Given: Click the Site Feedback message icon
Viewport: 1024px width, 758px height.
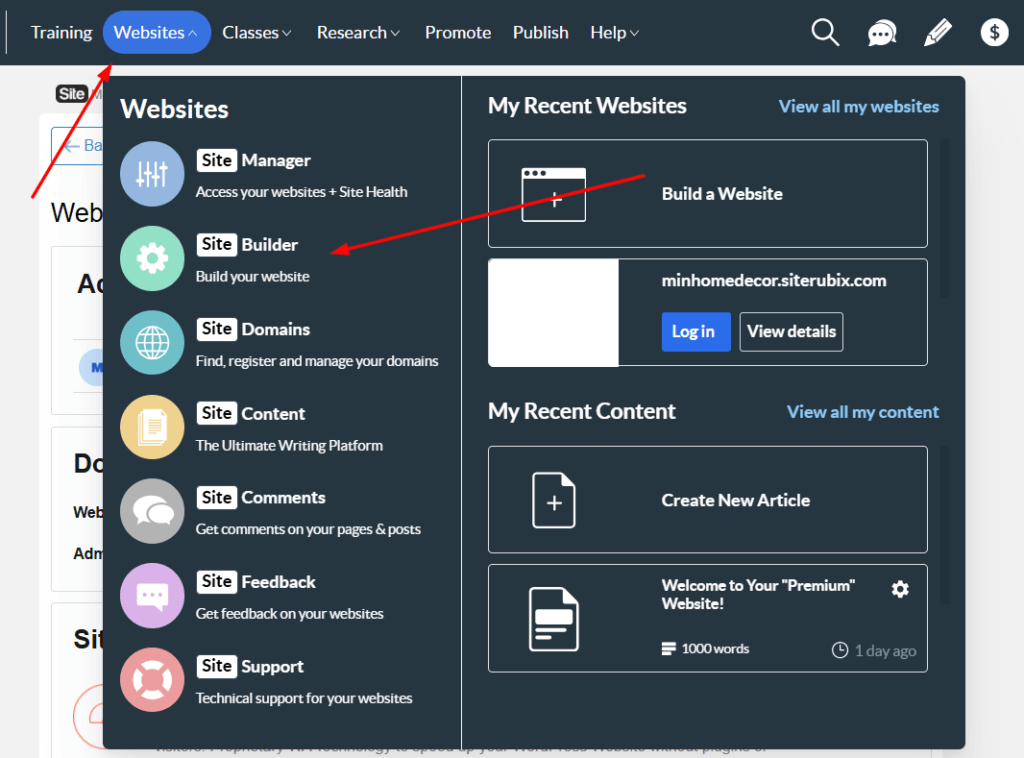Looking at the screenshot, I should click(152, 595).
